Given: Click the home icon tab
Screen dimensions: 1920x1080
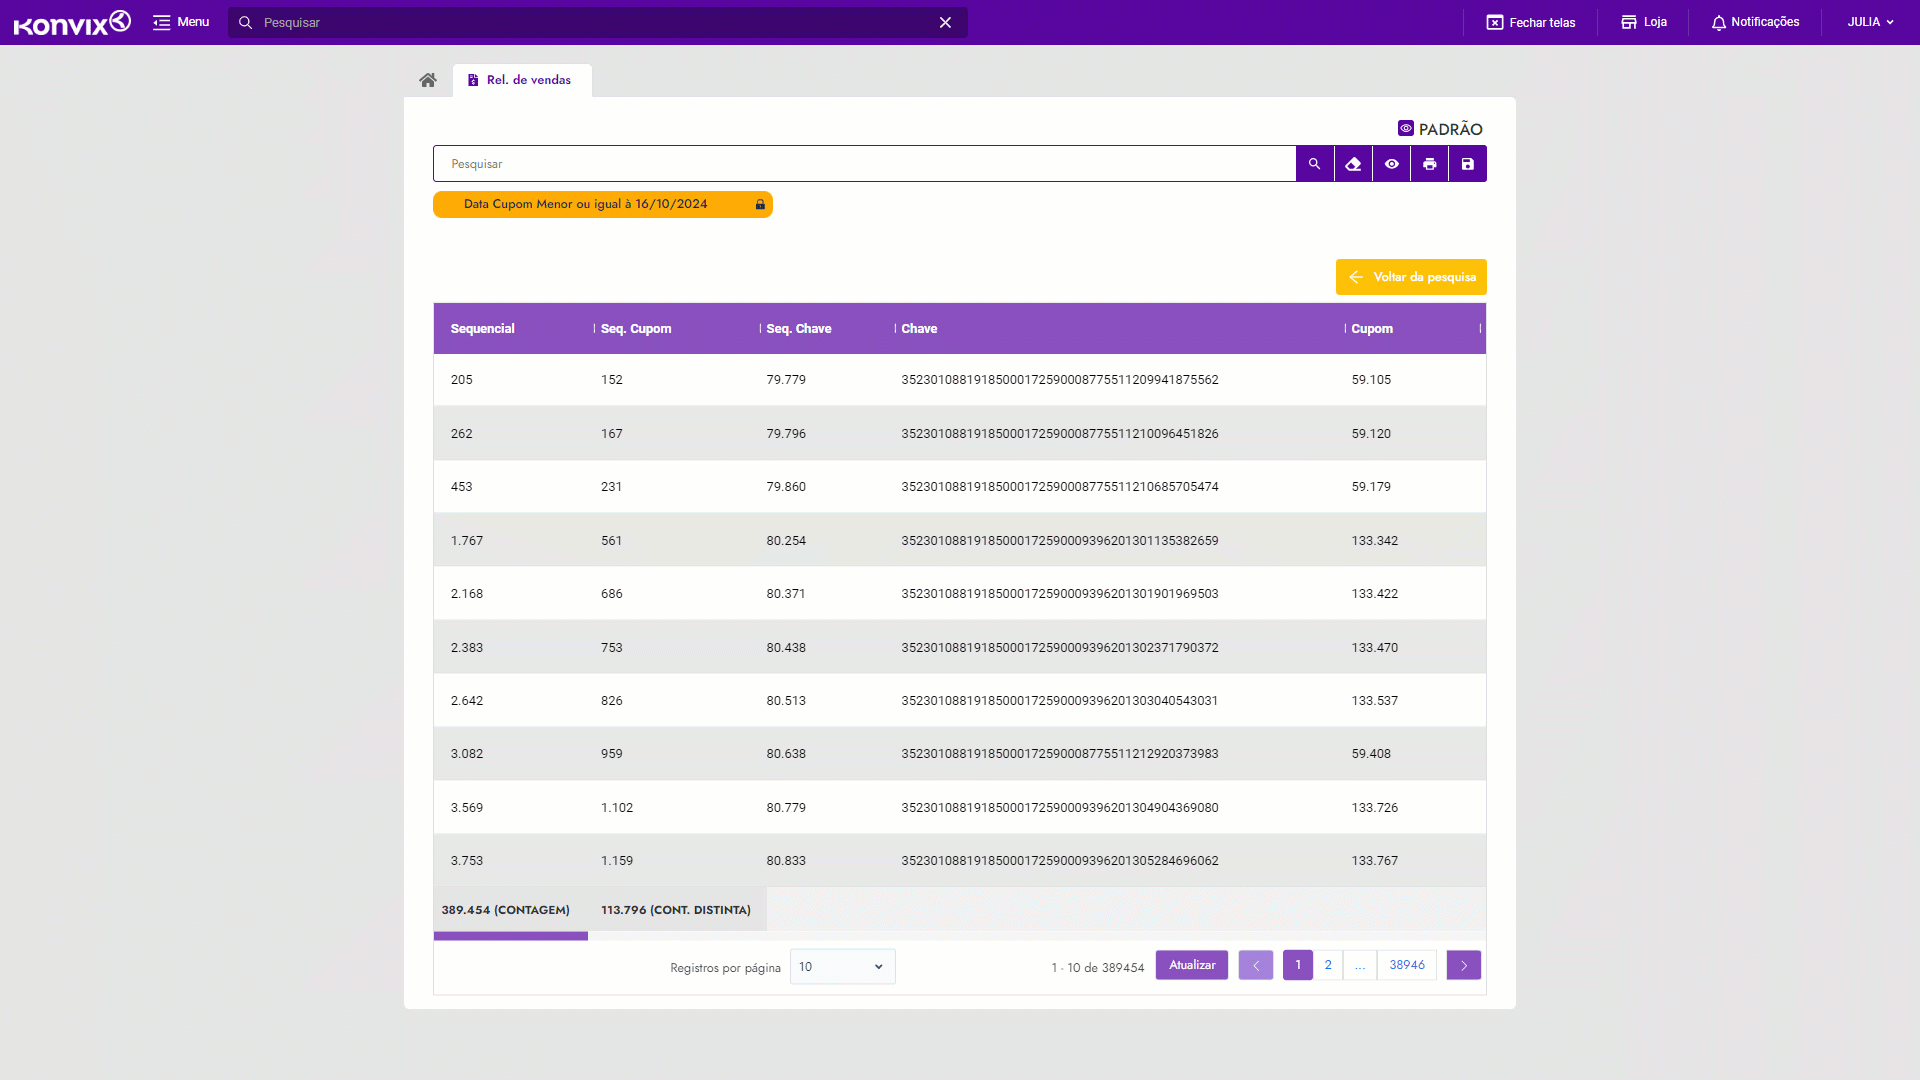Looking at the screenshot, I should (428, 80).
